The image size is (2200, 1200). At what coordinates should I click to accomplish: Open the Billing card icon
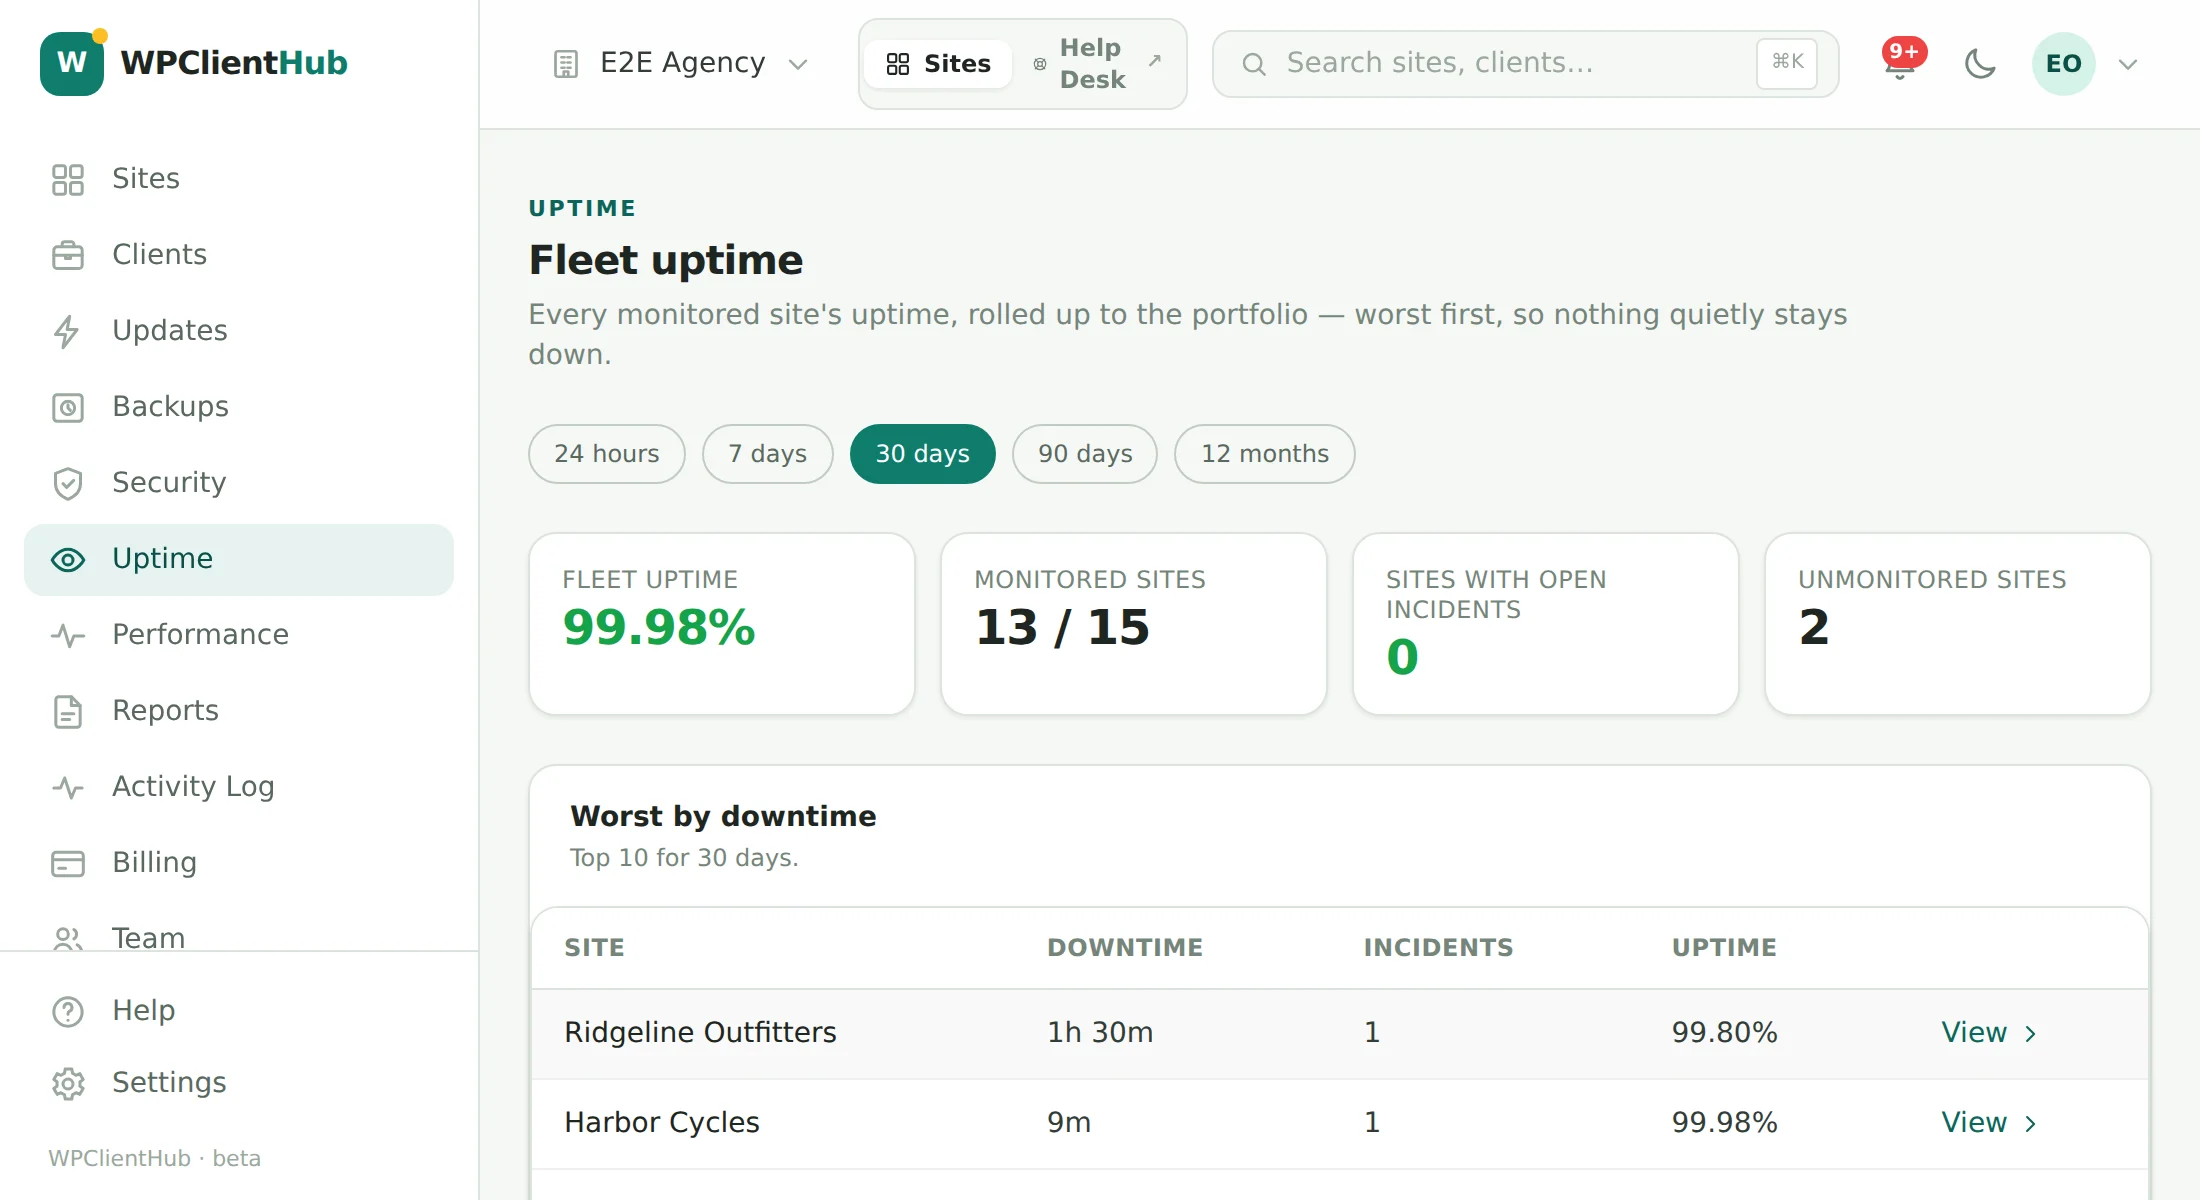pyautogui.click(x=68, y=863)
